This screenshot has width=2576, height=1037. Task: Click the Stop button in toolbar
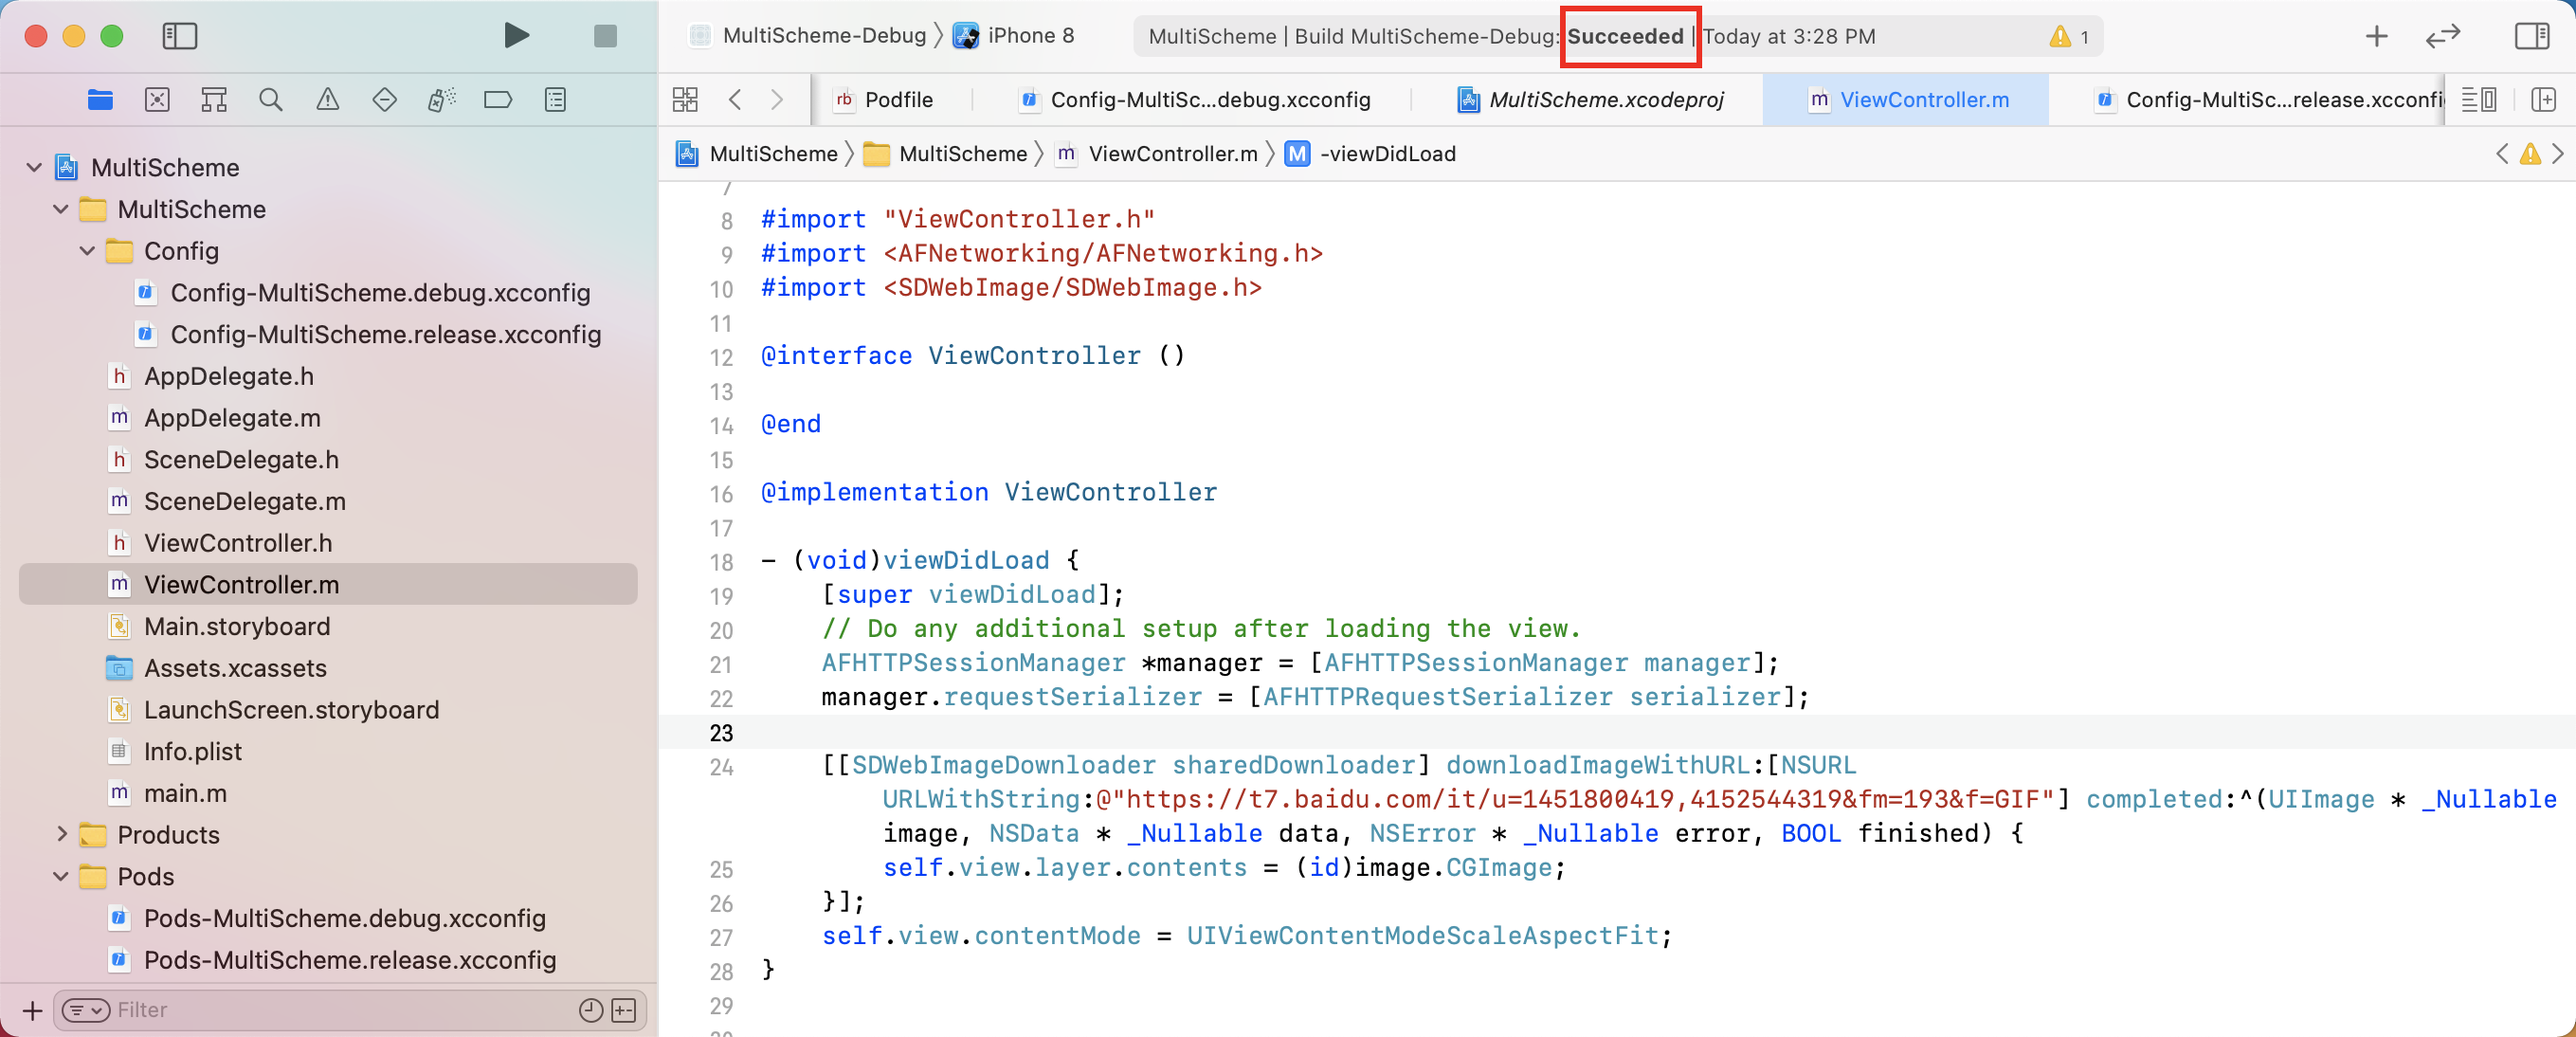pyautogui.click(x=605, y=36)
